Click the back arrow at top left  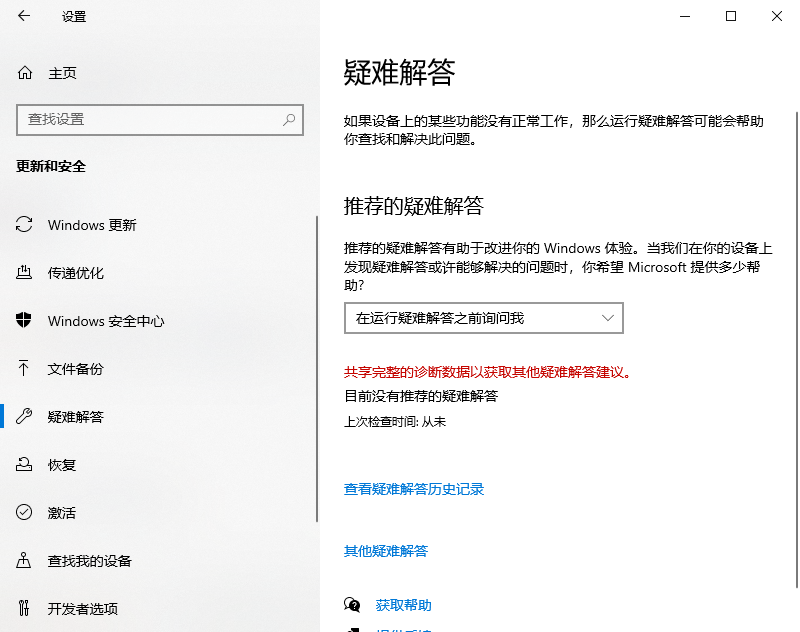tap(22, 16)
